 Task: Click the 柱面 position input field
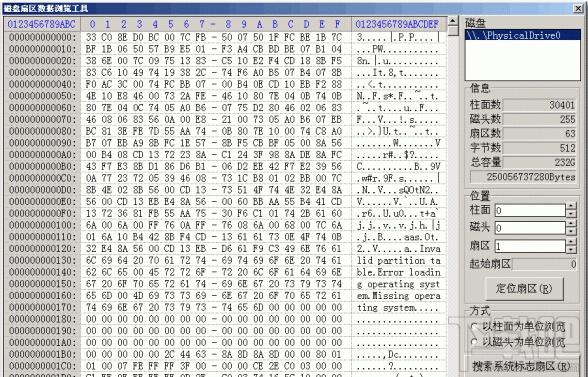530,210
